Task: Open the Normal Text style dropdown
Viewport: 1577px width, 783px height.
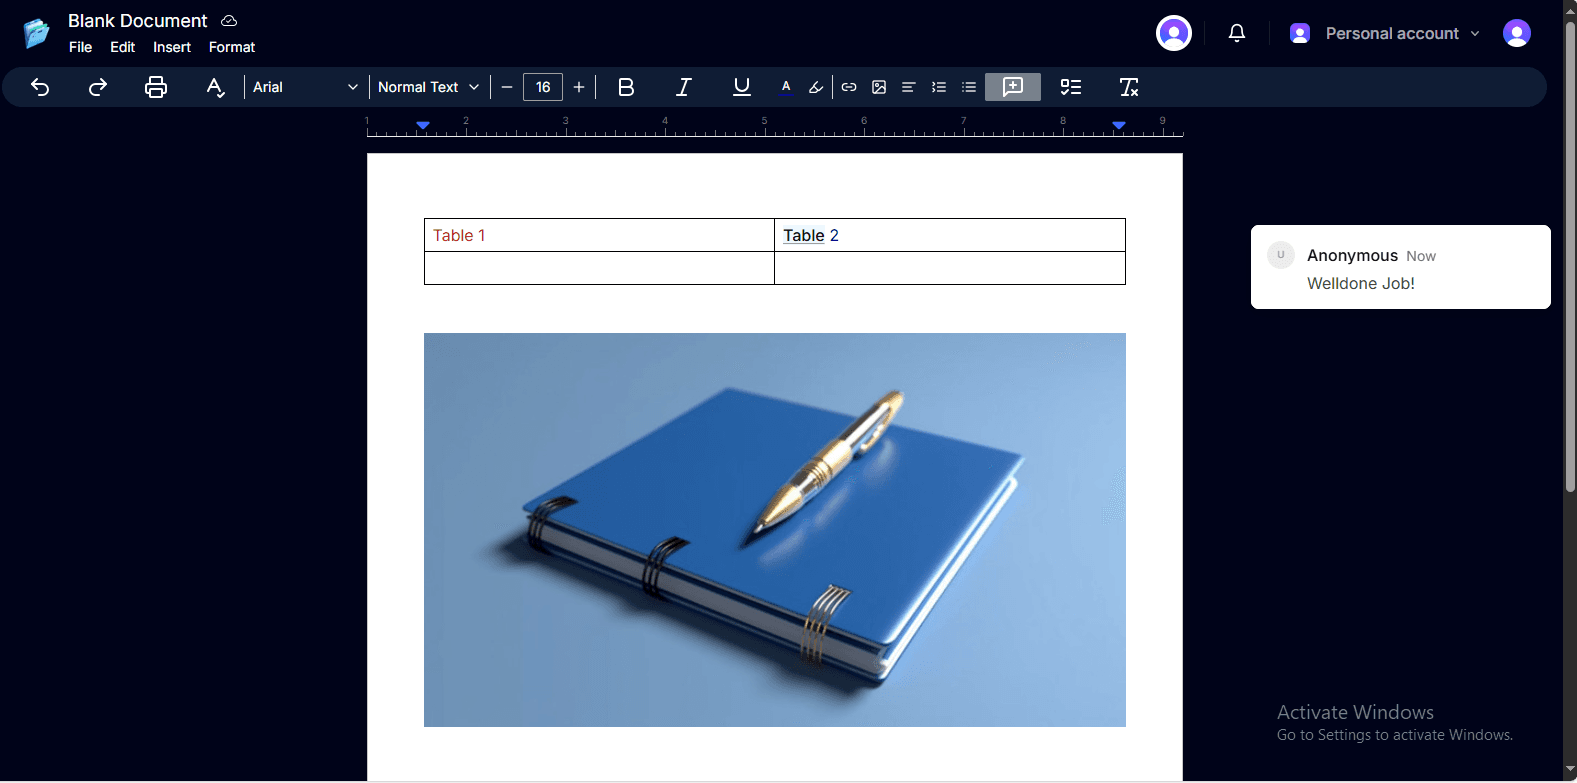Action: click(x=428, y=87)
